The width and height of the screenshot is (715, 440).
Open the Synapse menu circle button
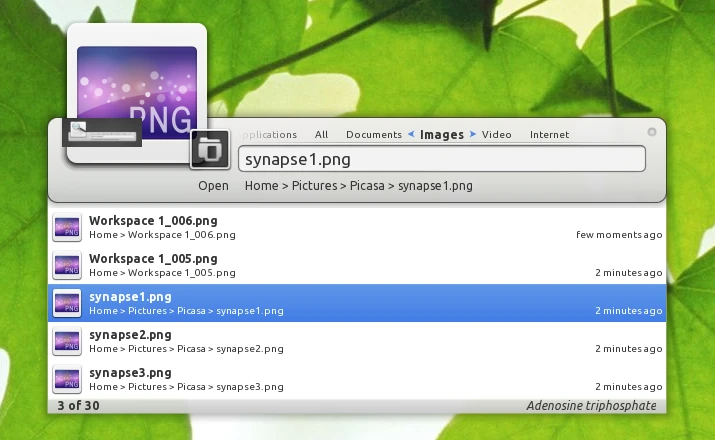pyautogui.click(x=652, y=132)
